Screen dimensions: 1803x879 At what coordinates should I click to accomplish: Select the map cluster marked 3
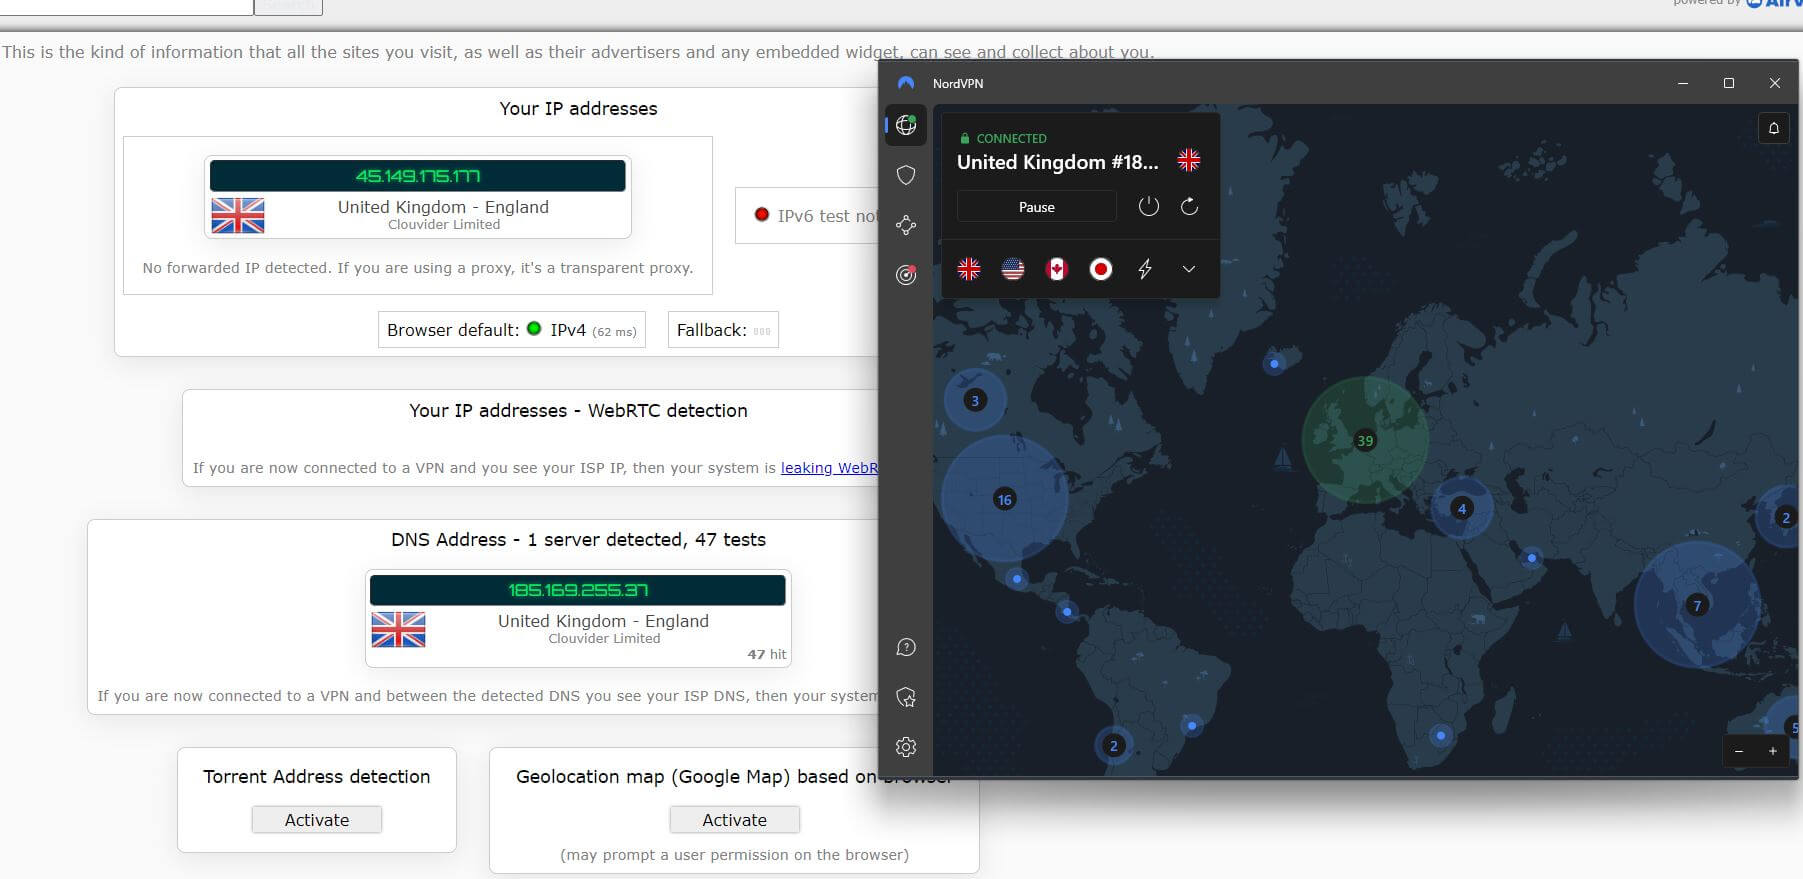(975, 400)
